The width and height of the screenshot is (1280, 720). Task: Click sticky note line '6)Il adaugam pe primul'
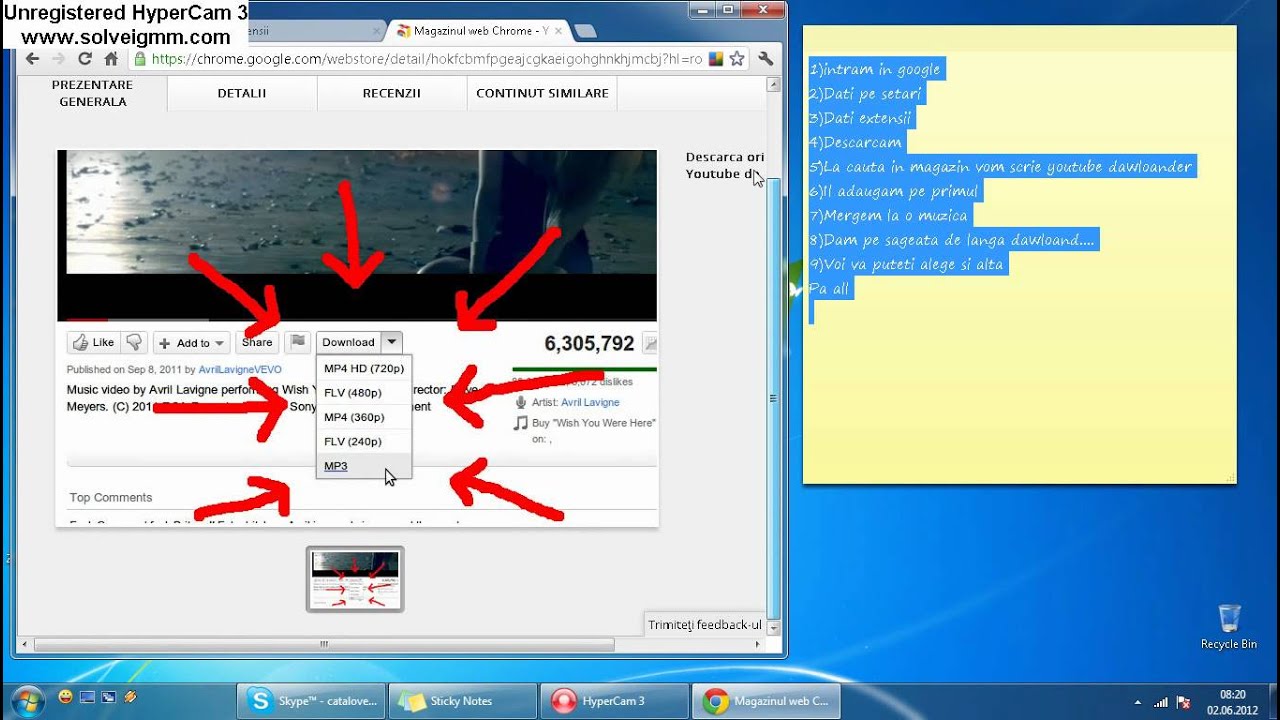894,191
